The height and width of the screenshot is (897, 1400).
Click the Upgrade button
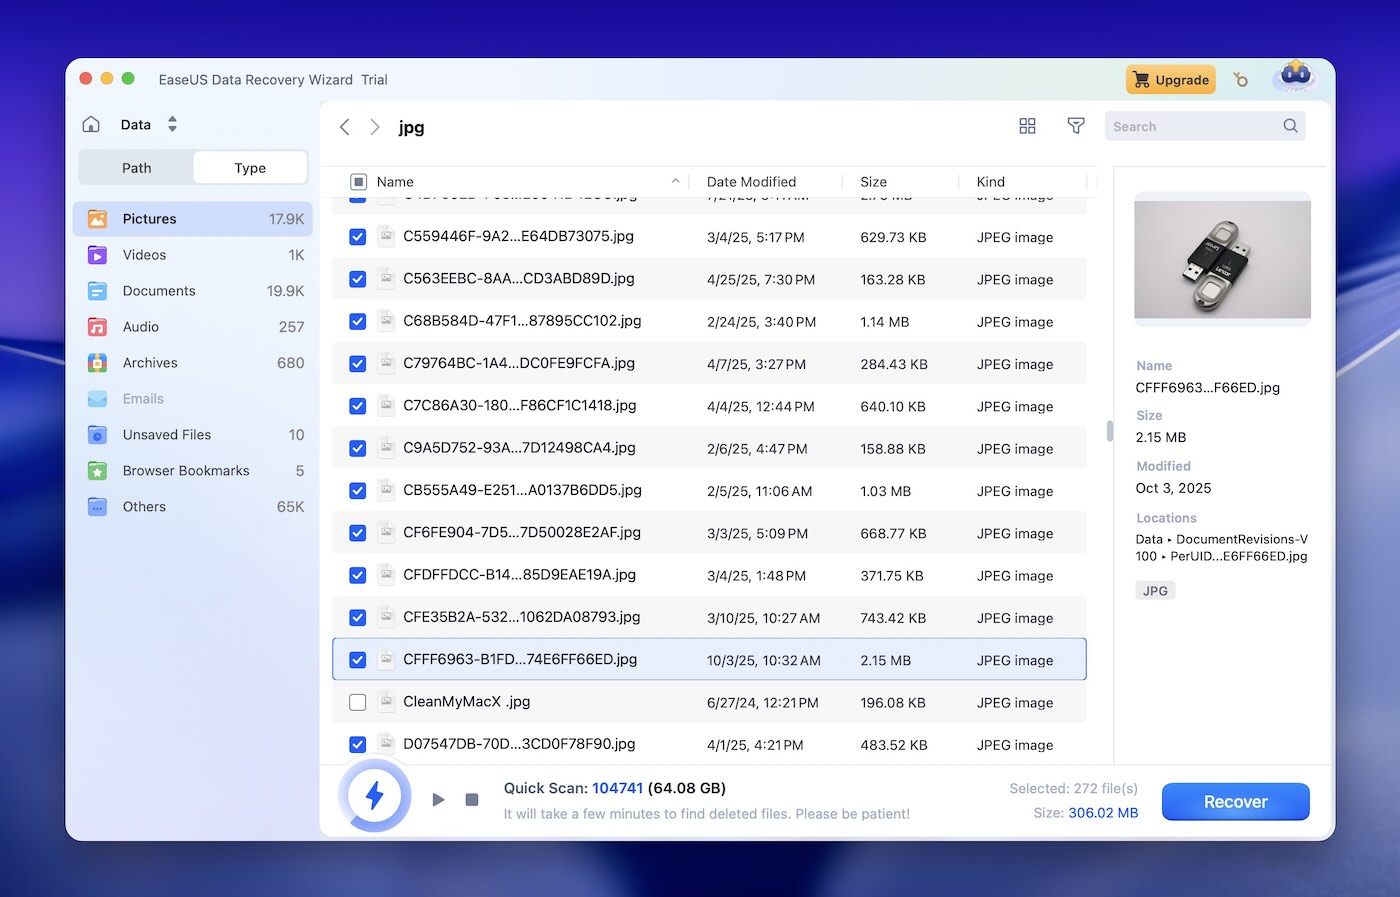(1170, 79)
